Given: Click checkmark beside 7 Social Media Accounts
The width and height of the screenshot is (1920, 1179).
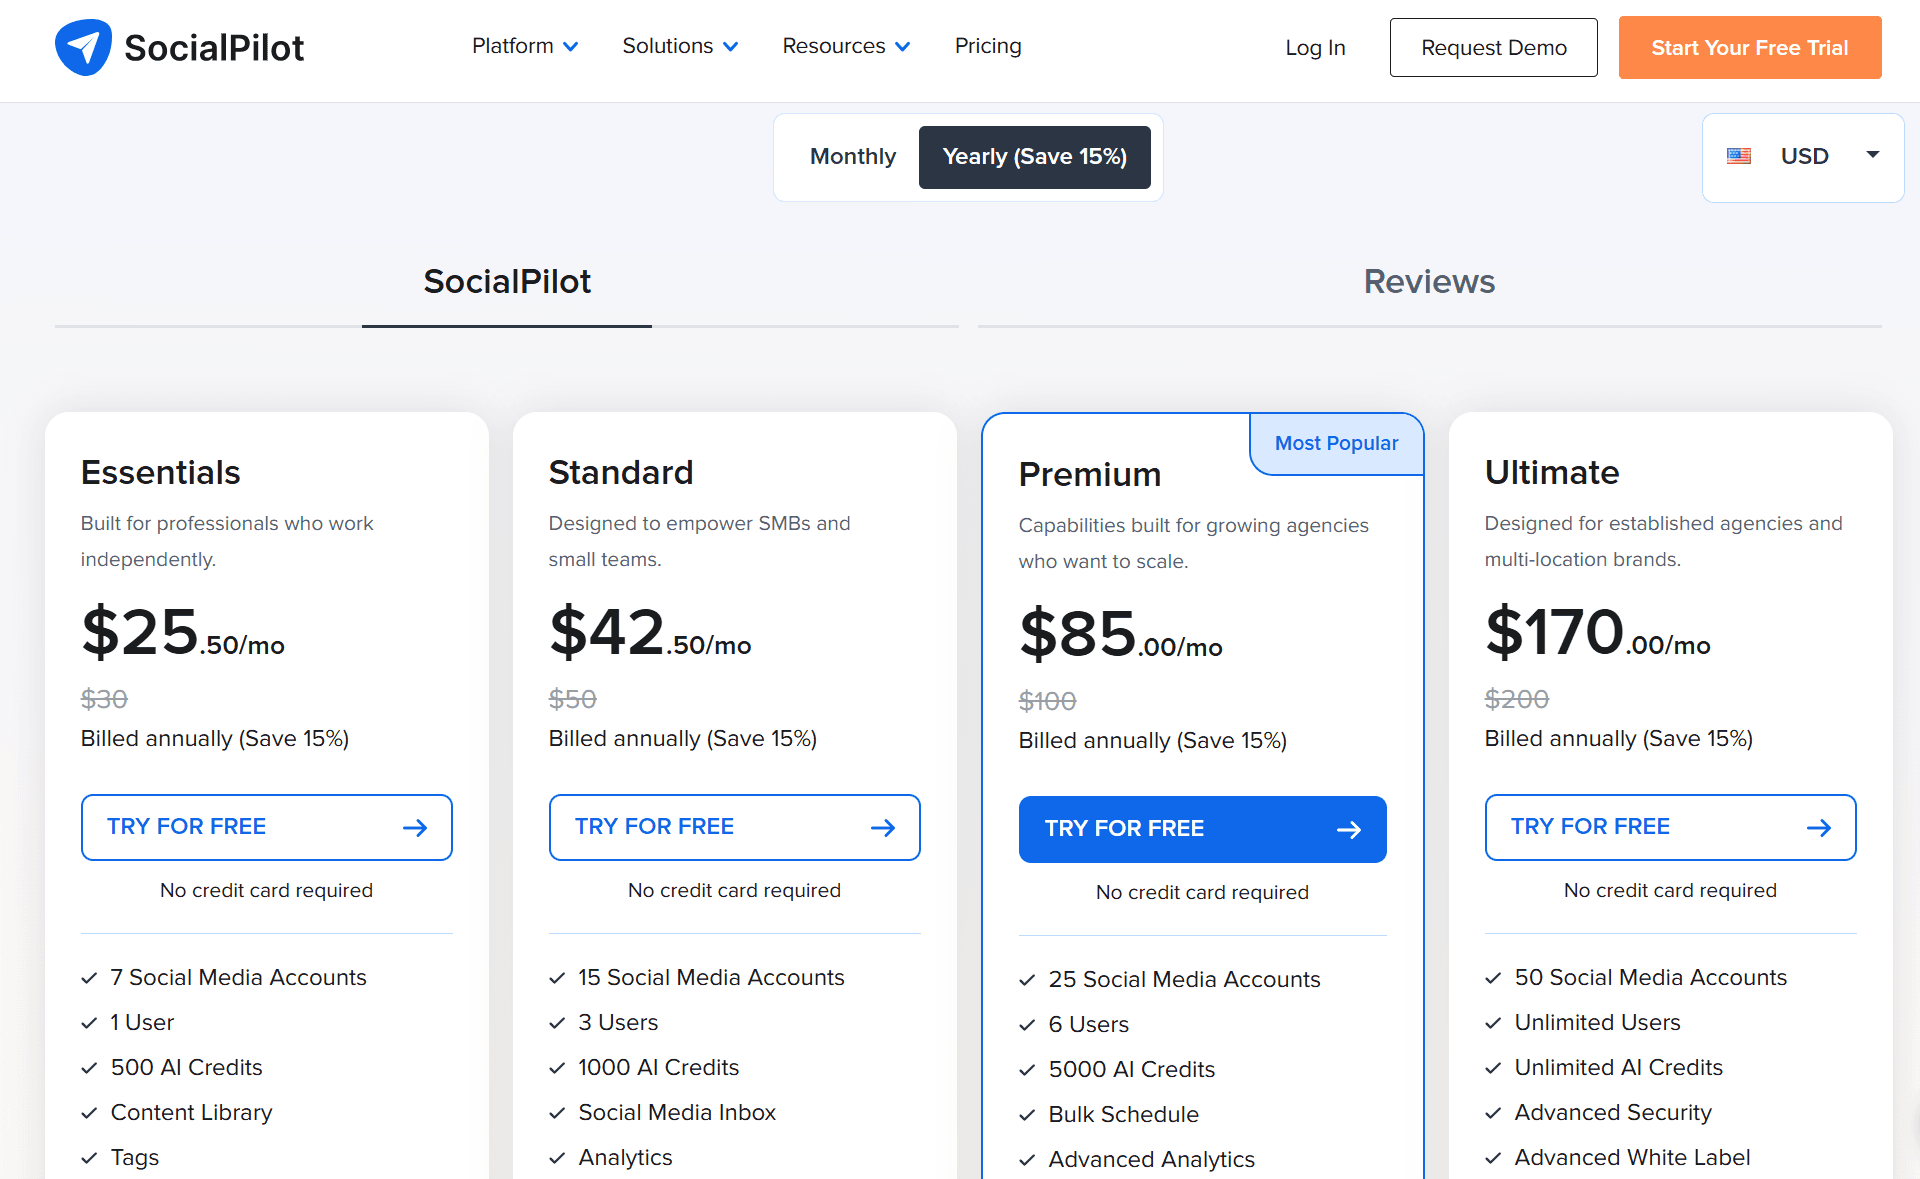Looking at the screenshot, I should (x=89, y=978).
